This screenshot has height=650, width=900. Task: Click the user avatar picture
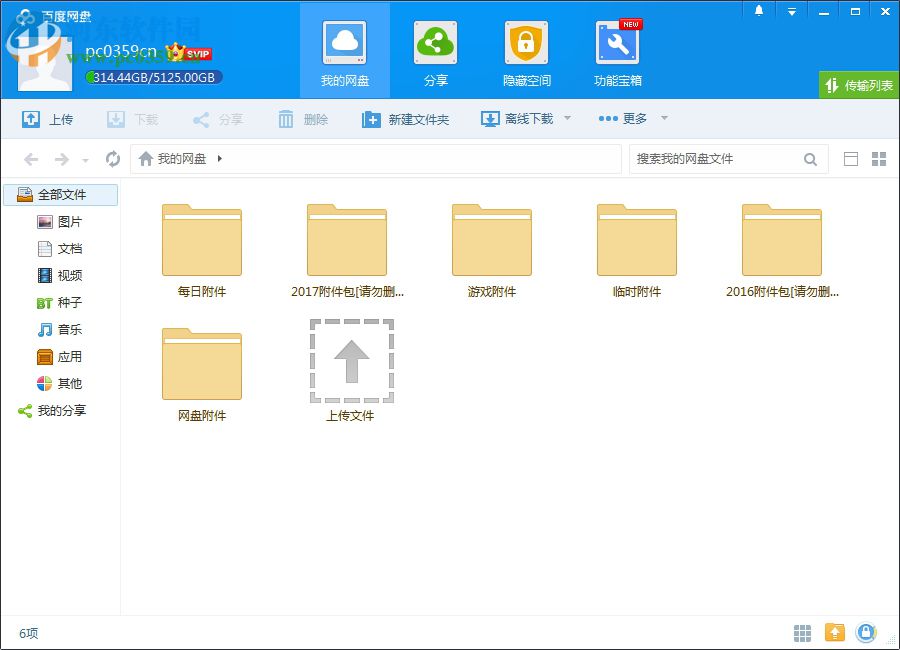tap(45, 64)
